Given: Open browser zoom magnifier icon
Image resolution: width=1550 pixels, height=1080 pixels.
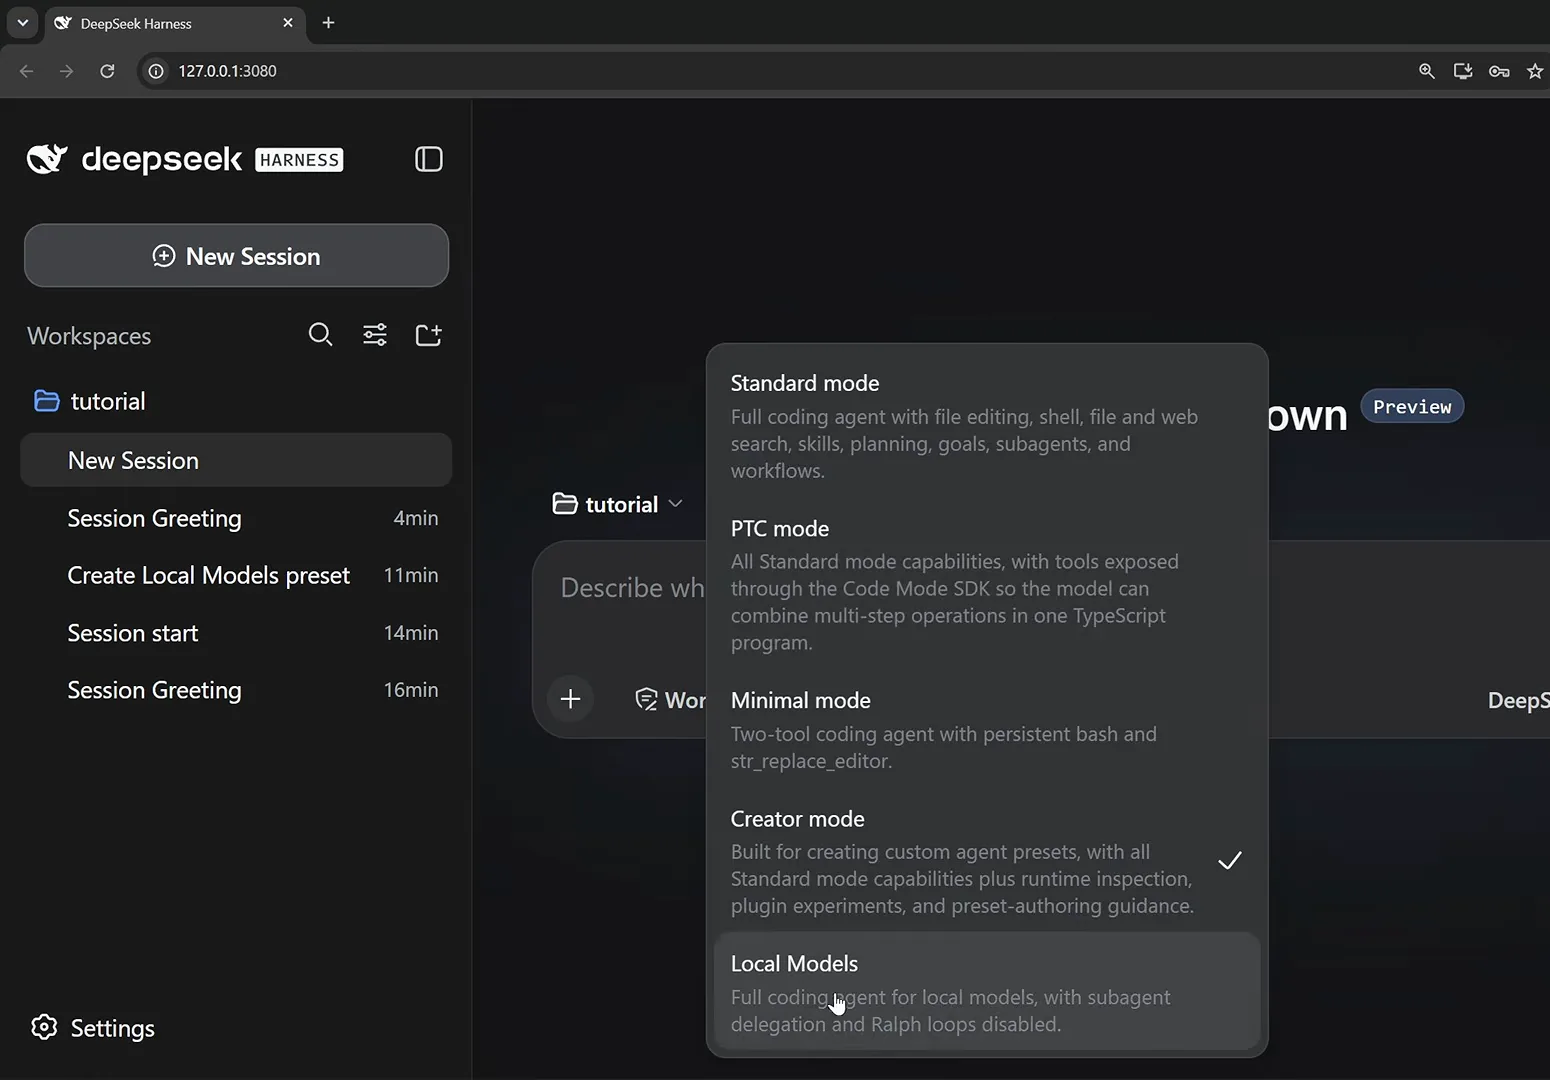Looking at the screenshot, I should (1427, 71).
